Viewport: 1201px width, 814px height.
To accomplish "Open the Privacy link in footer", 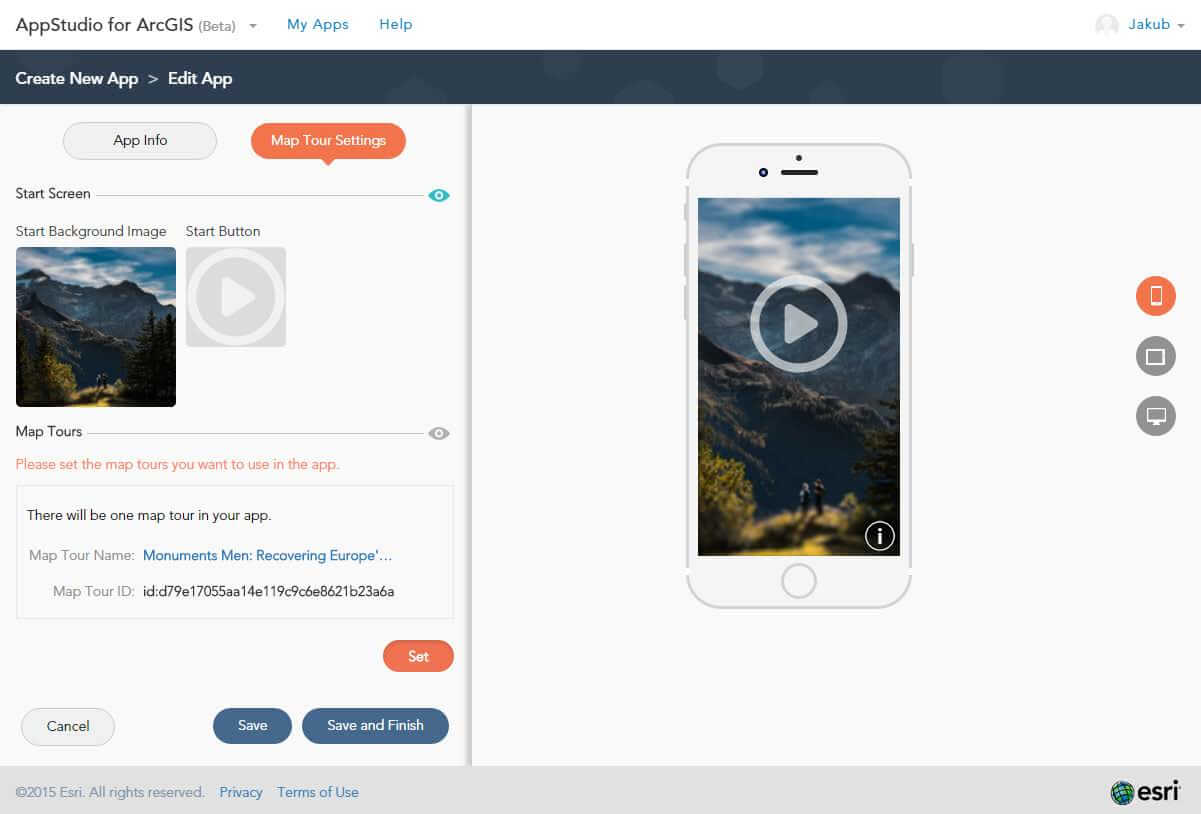I will 241,792.
